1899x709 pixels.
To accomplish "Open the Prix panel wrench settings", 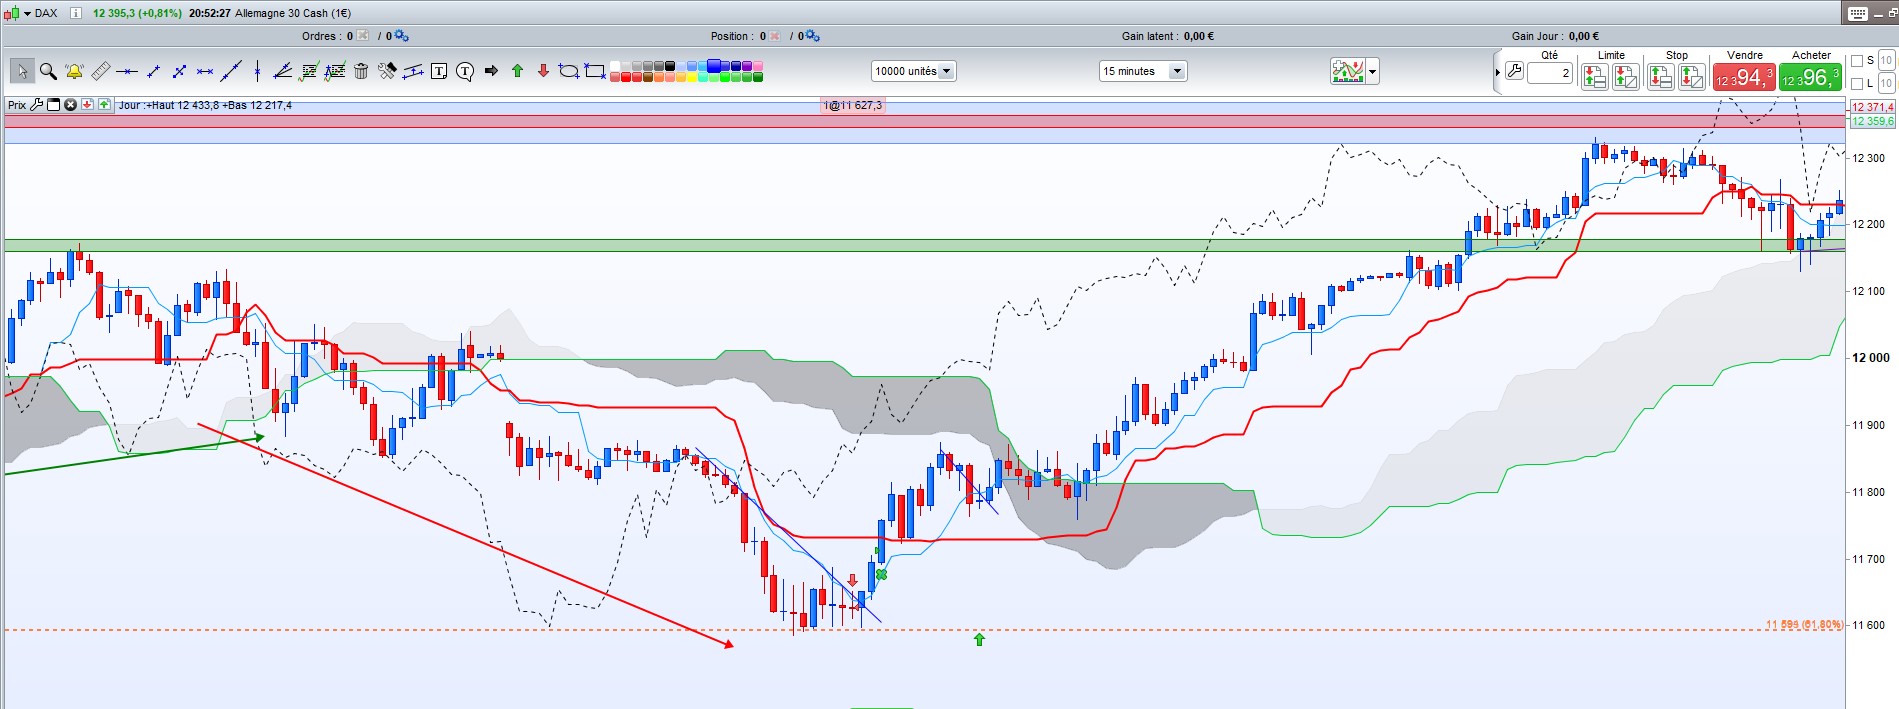I will click(x=37, y=105).
